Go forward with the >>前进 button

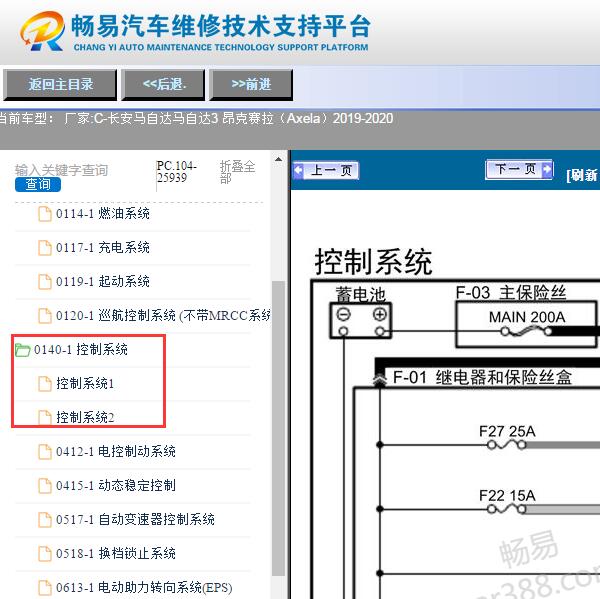coord(251,85)
